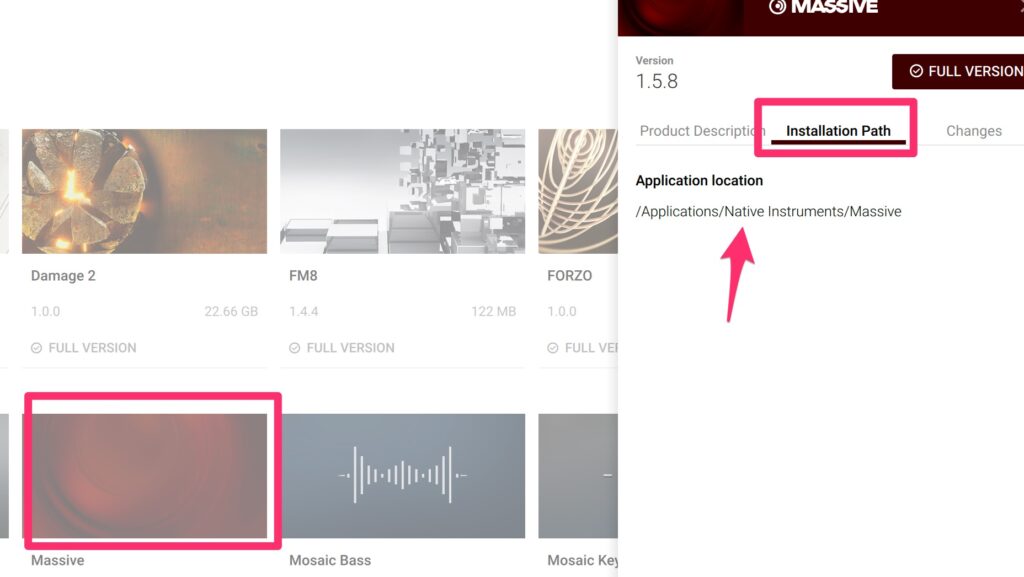Select the Mosaic Keys product thumbnail
Viewport: 1024px width, 577px height.
pyautogui.click(x=577, y=475)
